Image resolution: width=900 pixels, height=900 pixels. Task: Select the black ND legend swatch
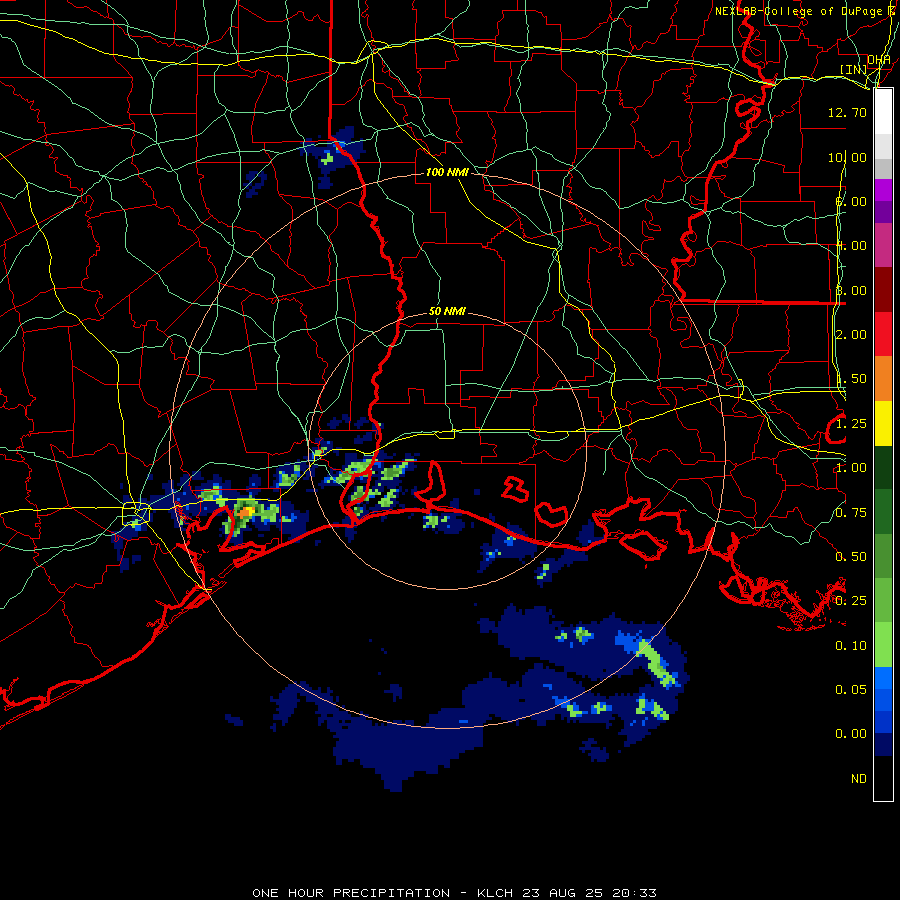click(883, 778)
